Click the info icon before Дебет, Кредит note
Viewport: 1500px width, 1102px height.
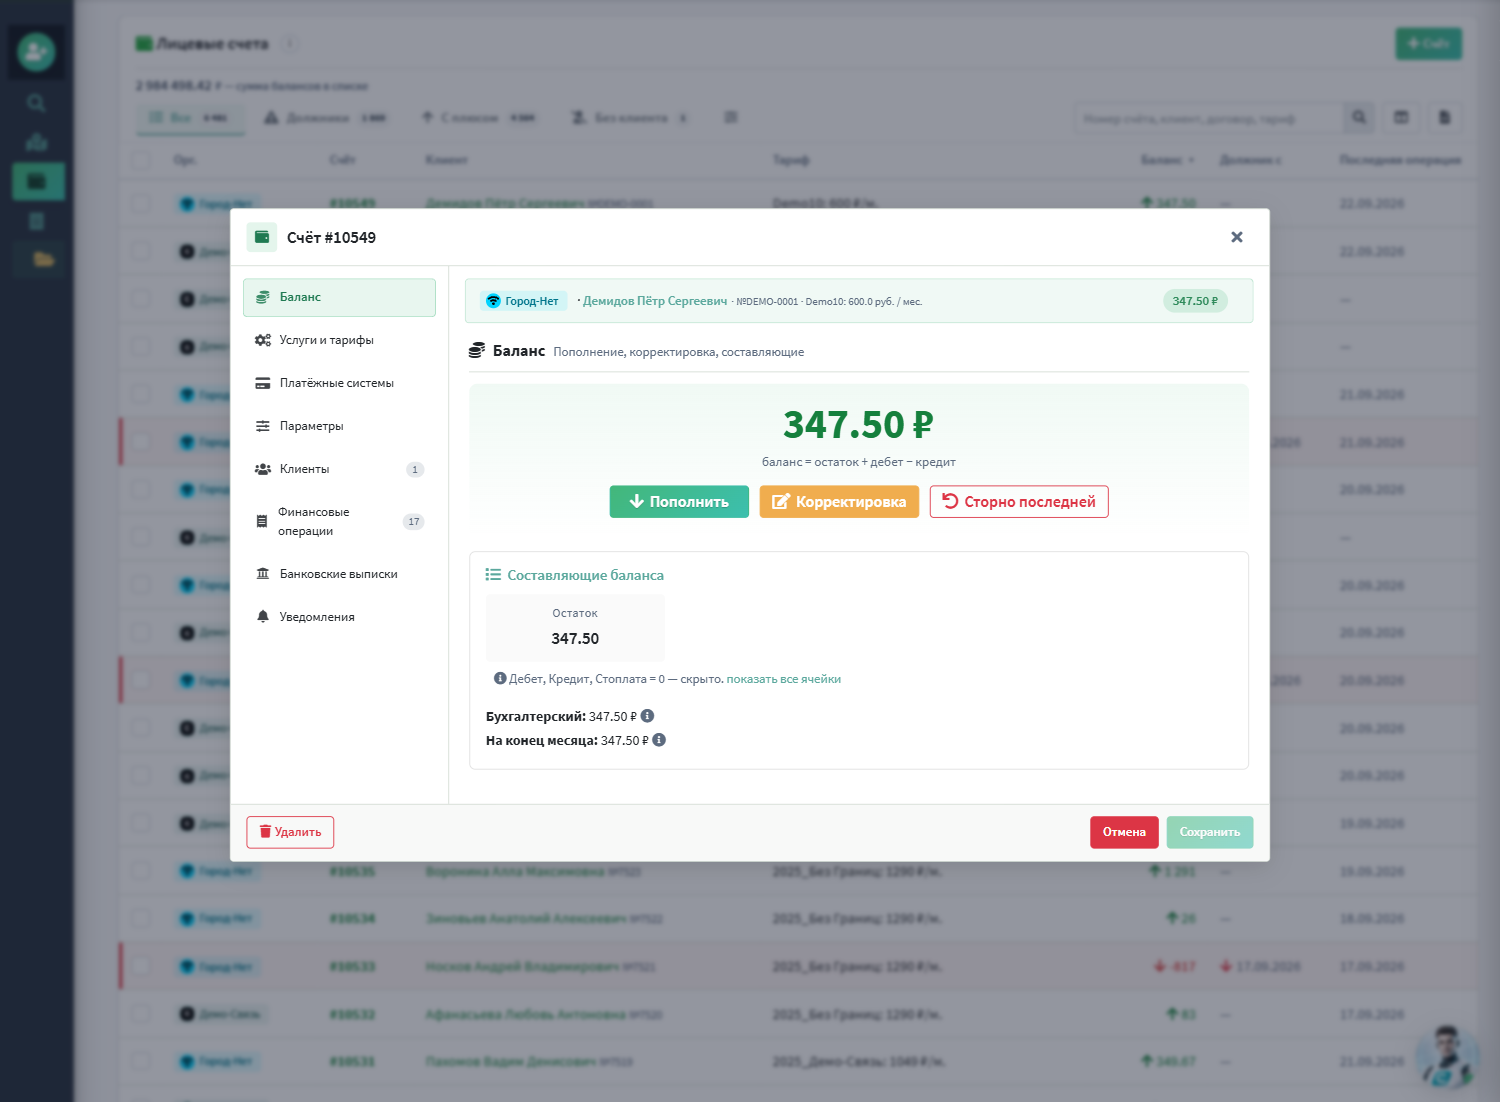click(x=500, y=678)
